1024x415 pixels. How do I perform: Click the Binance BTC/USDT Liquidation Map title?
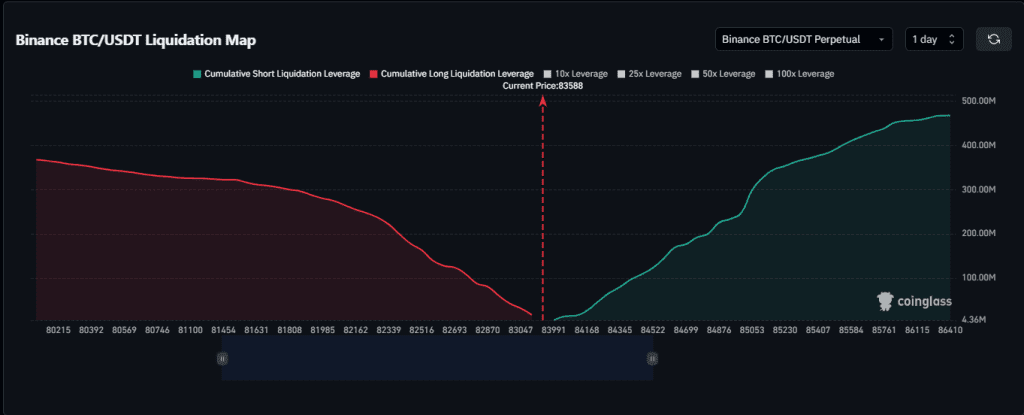click(136, 41)
